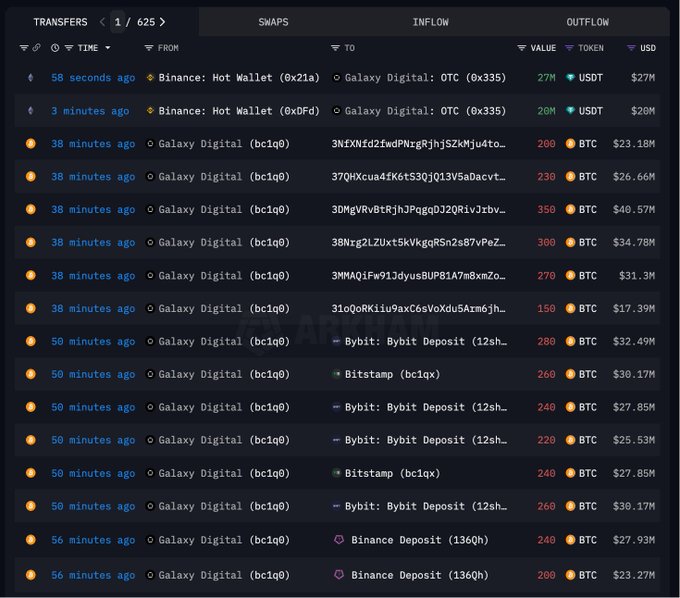
Task: Click the filter icon beside FROM header
Action: click(149, 48)
